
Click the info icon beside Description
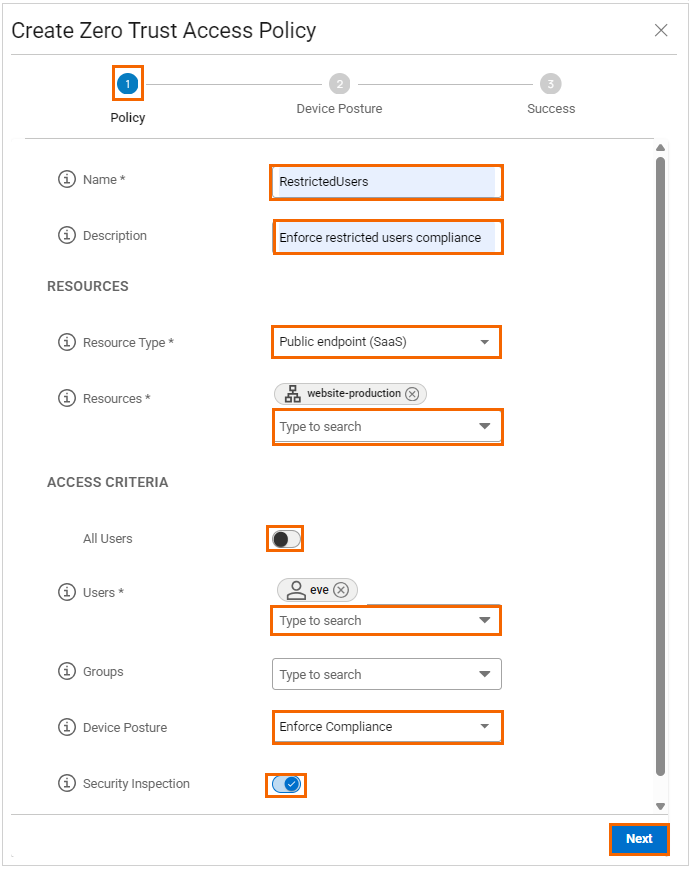pyautogui.click(x=67, y=236)
